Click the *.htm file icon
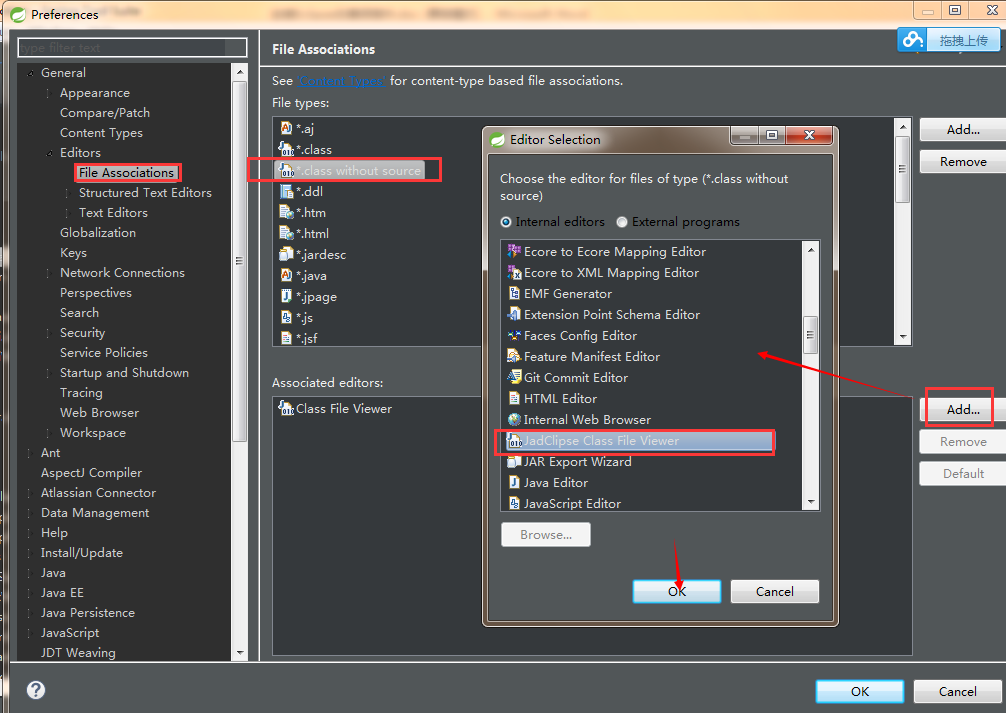This screenshot has width=1006, height=713. 286,212
